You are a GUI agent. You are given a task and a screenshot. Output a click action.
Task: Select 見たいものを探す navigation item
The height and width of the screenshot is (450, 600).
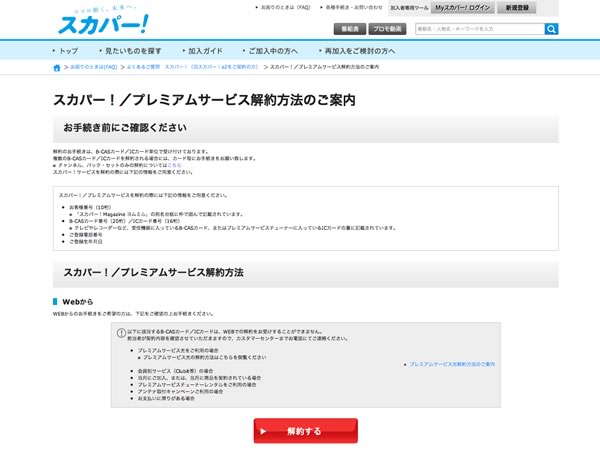(x=133, y=51)
